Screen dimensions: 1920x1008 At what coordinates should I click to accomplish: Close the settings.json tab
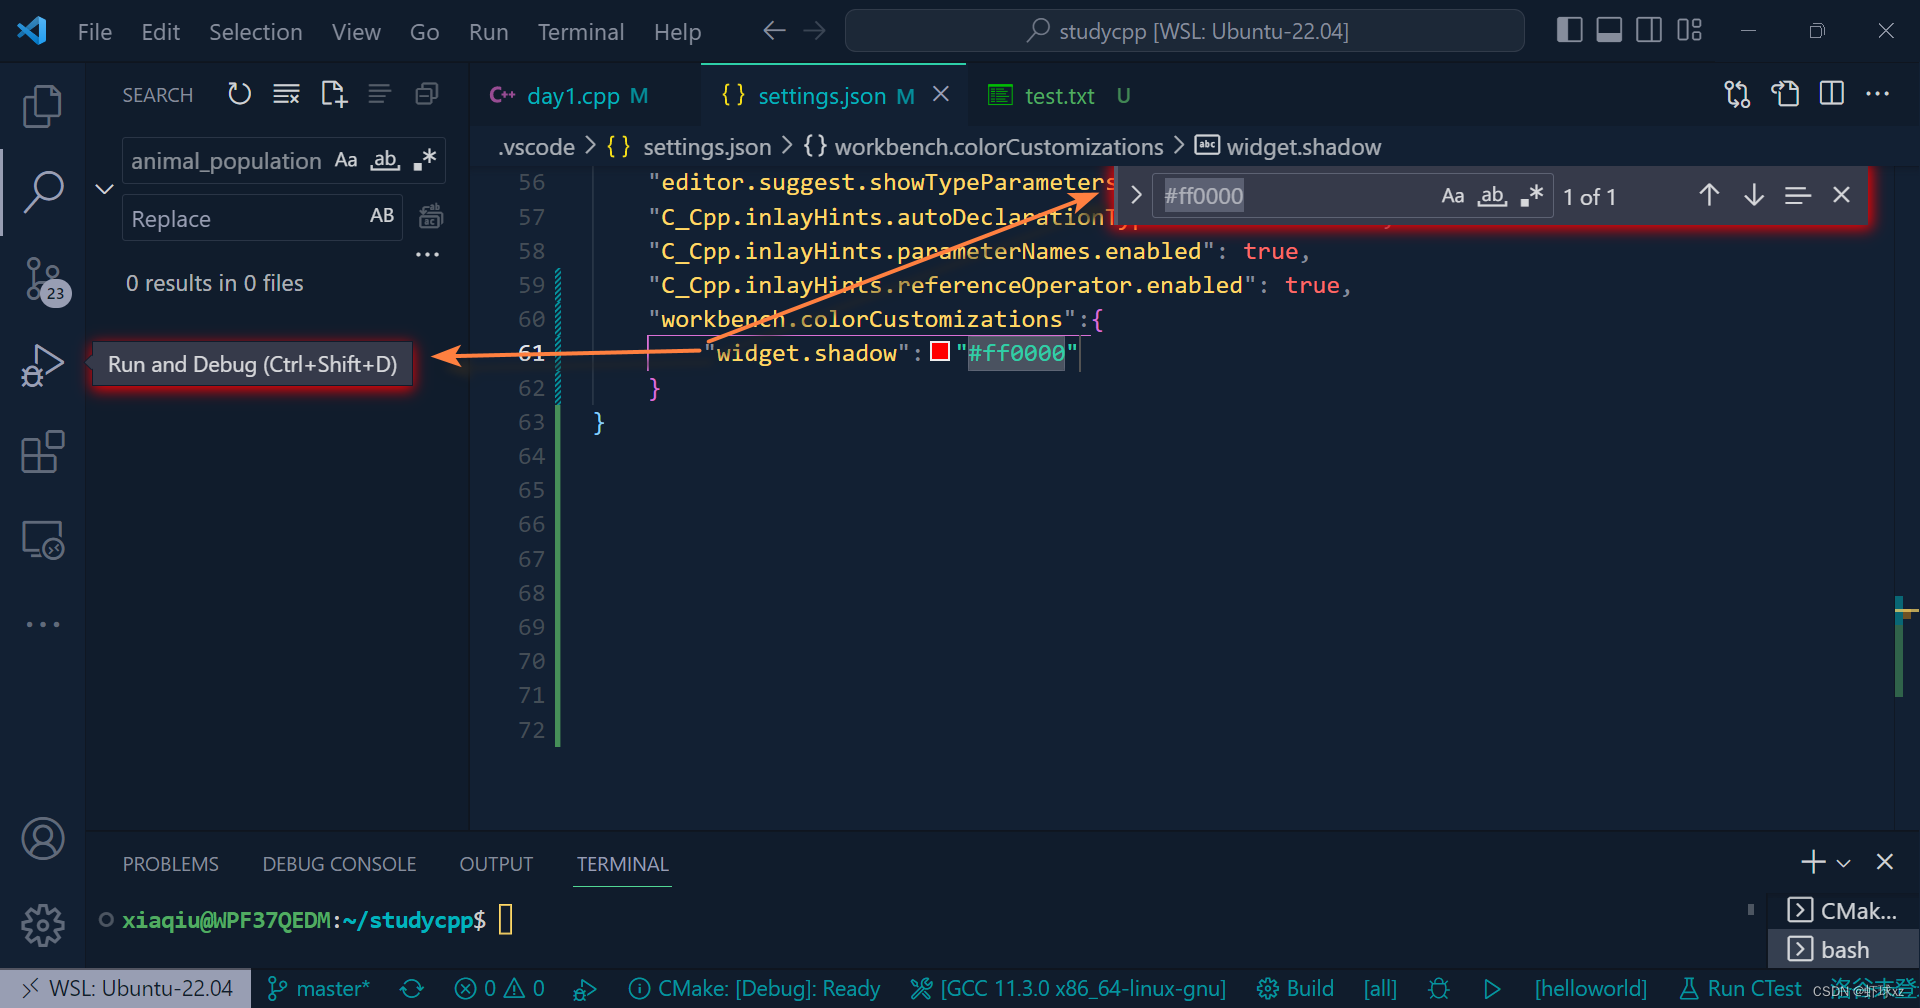click(941, 94)
